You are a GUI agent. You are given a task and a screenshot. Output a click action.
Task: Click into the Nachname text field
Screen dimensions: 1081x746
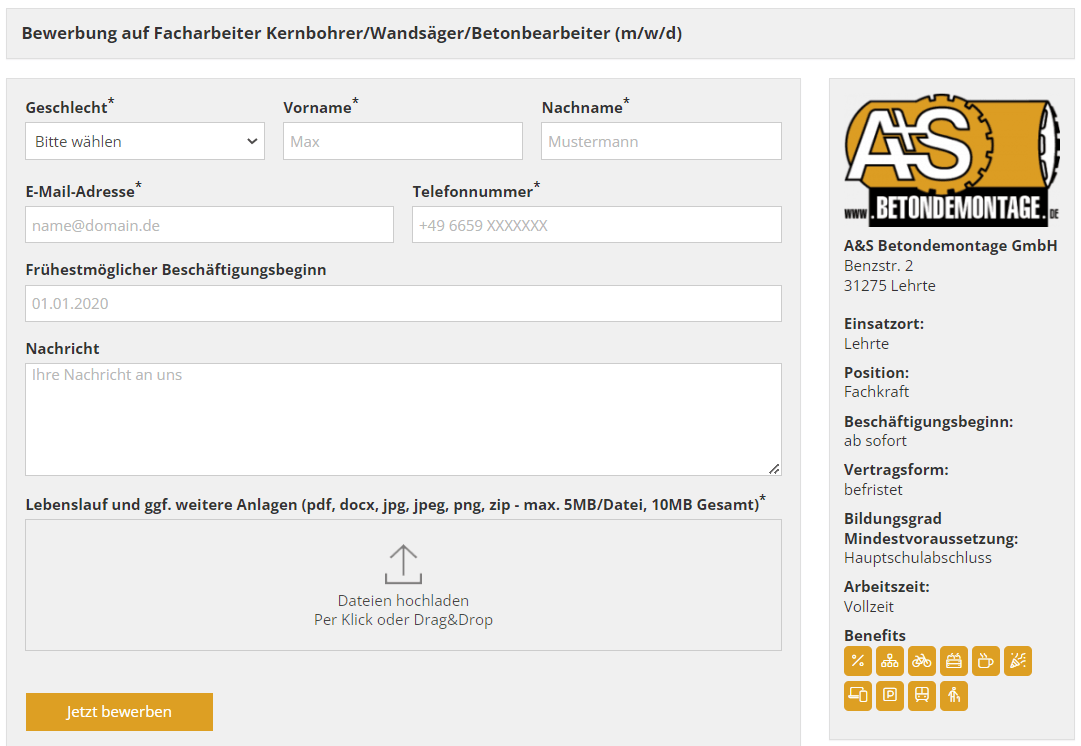(x=661, y=142)
